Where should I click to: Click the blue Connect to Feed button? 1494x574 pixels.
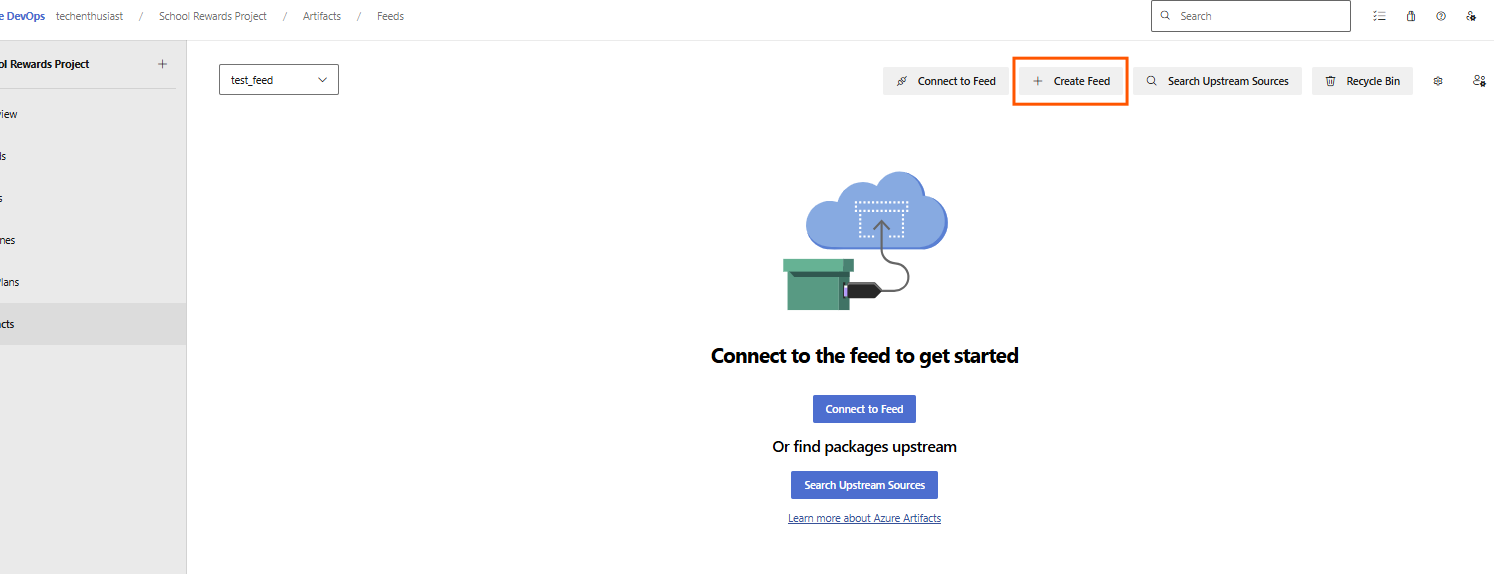coord(864,409)
